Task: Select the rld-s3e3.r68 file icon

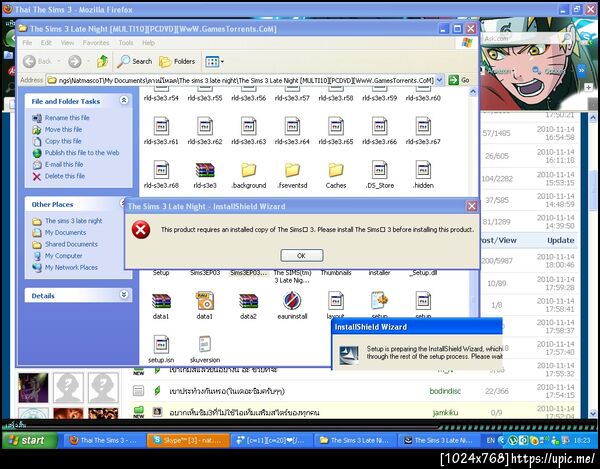Action: point(161,170)
